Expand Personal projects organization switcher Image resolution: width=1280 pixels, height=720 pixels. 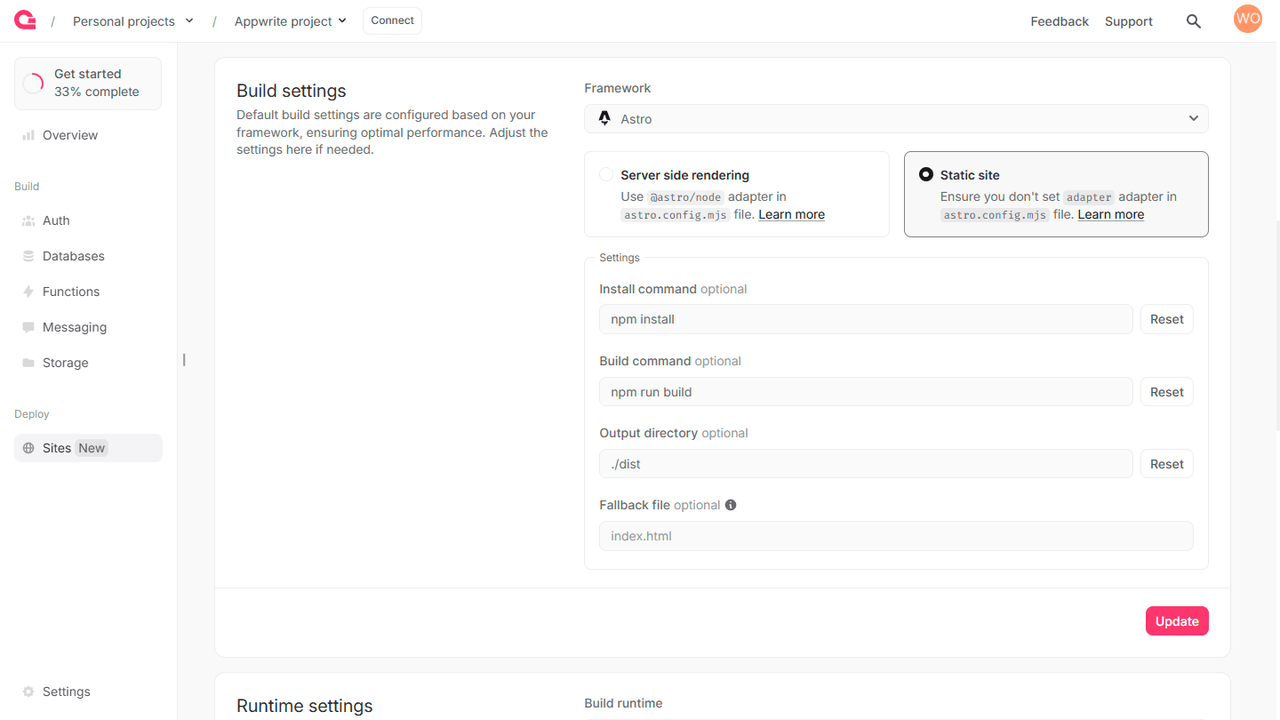[x=133, y=21]
